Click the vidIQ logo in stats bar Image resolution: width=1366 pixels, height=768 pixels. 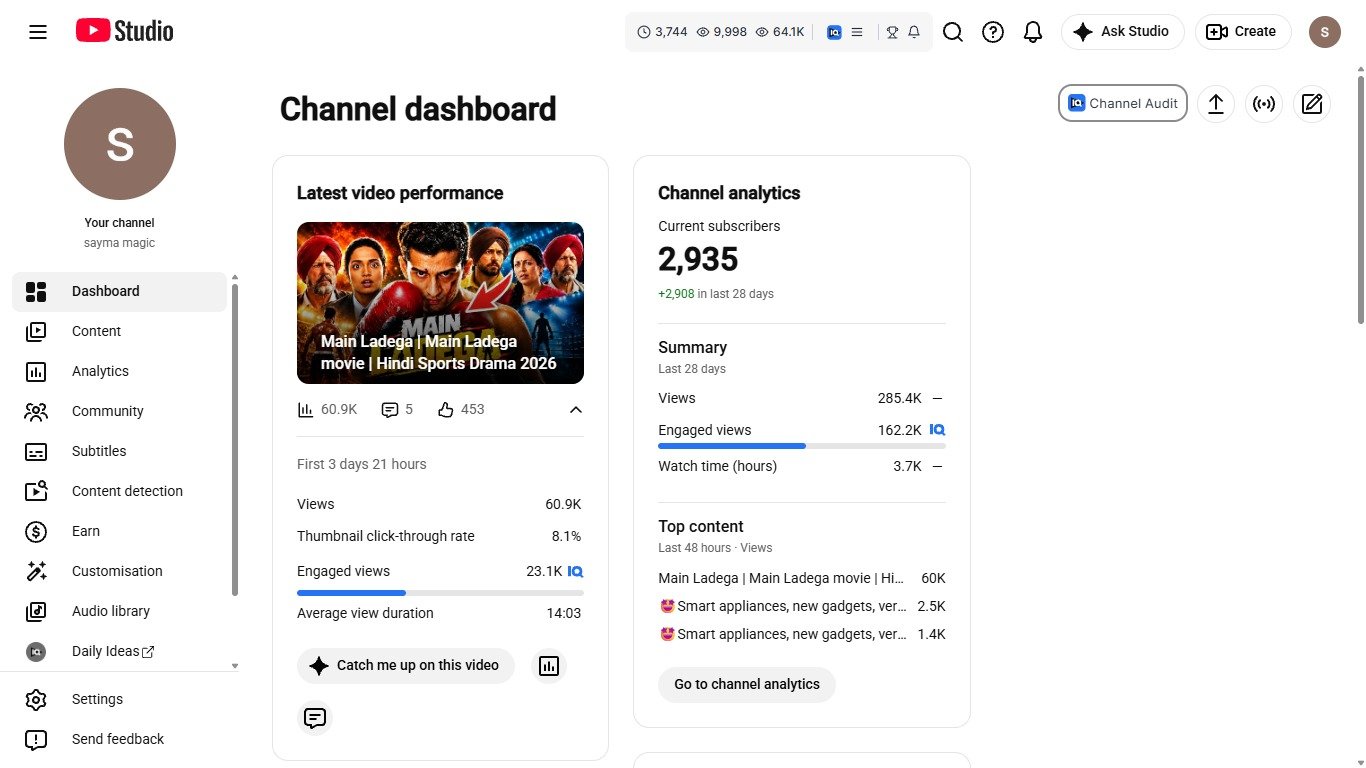pos(834,32)
